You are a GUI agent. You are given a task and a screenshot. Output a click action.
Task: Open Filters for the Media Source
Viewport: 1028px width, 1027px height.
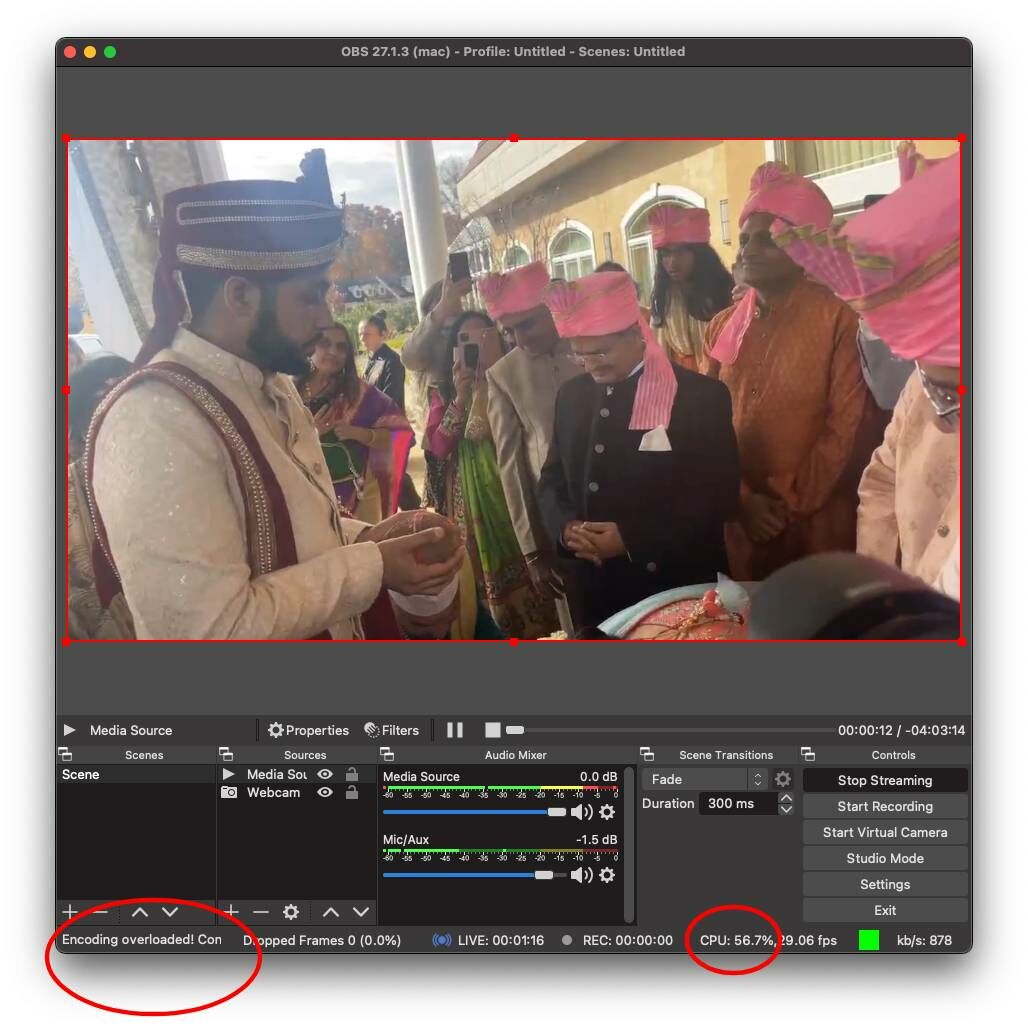(392, 730)
